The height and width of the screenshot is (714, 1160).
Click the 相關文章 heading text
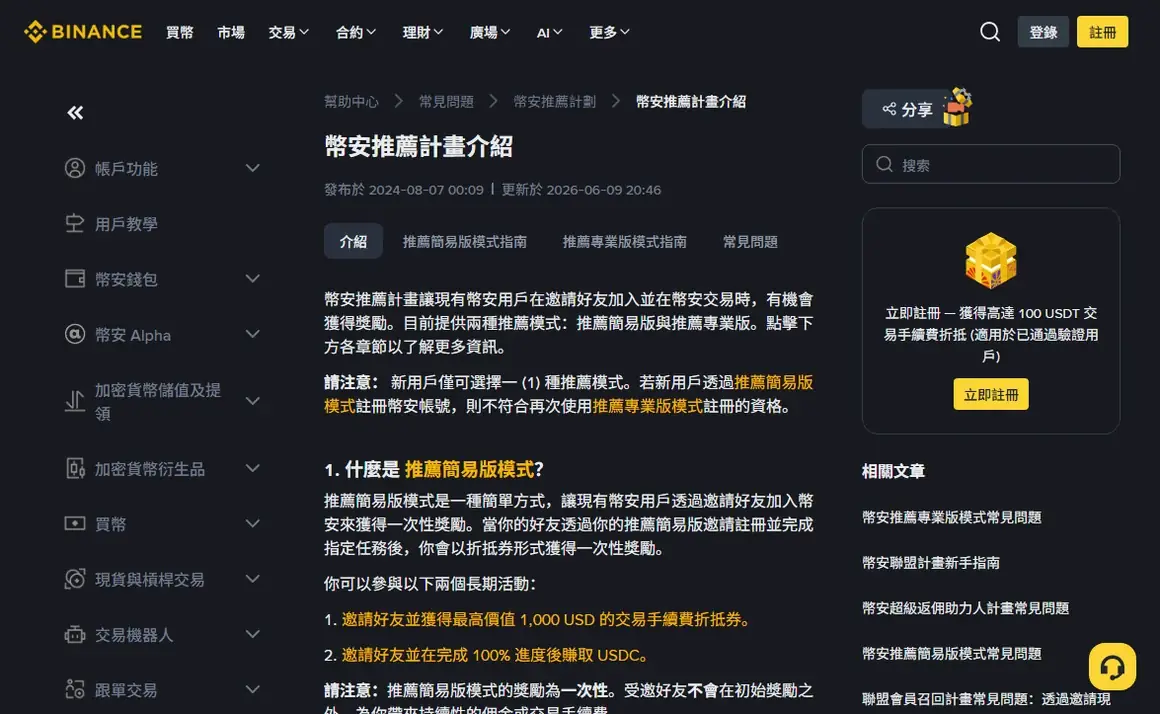pos(893,471)
